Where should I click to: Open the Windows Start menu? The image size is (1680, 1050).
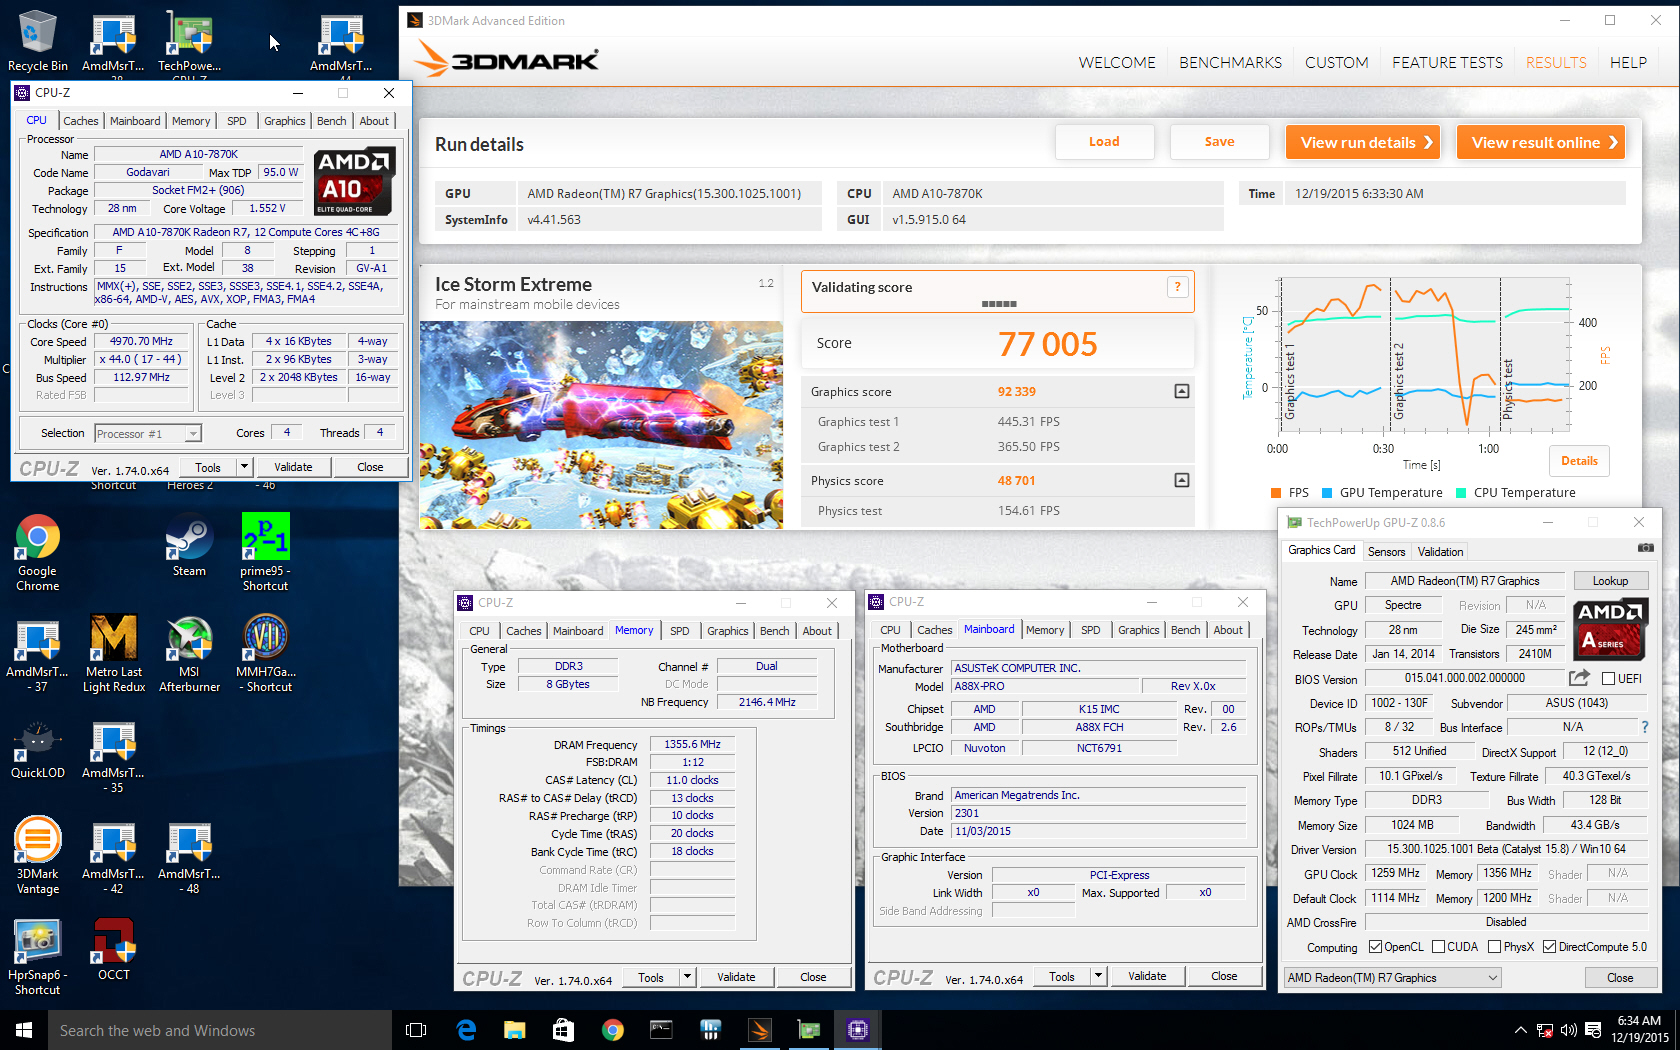pos(24,1030)
